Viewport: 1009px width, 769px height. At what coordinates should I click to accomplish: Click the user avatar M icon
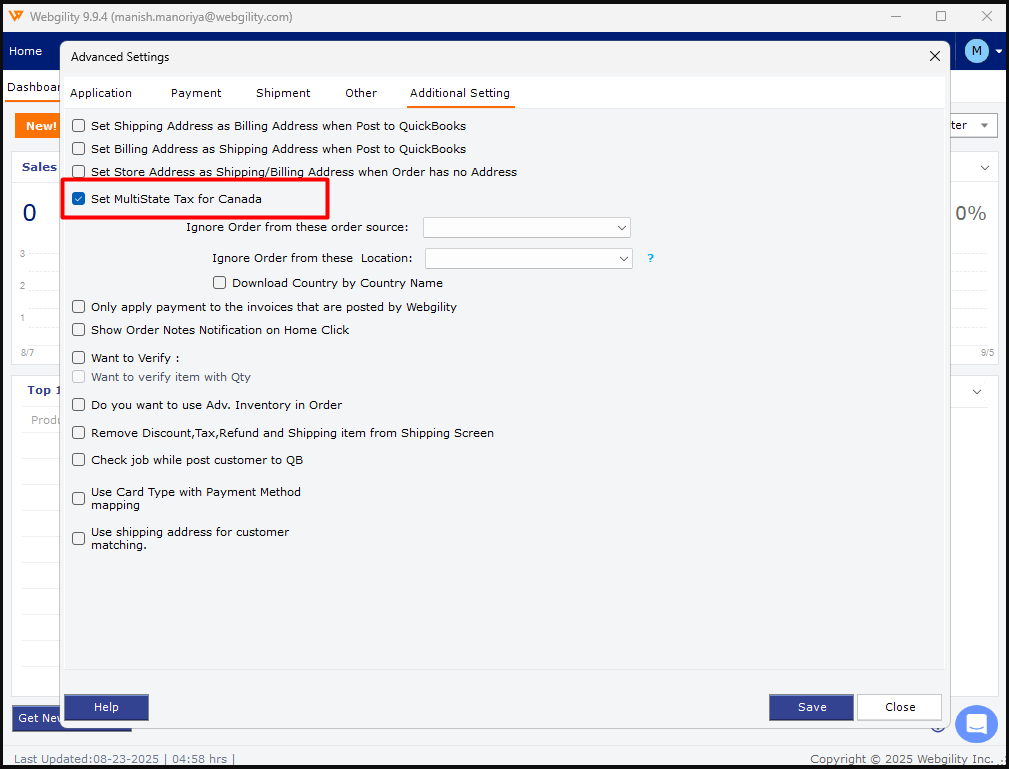point(976,51)
